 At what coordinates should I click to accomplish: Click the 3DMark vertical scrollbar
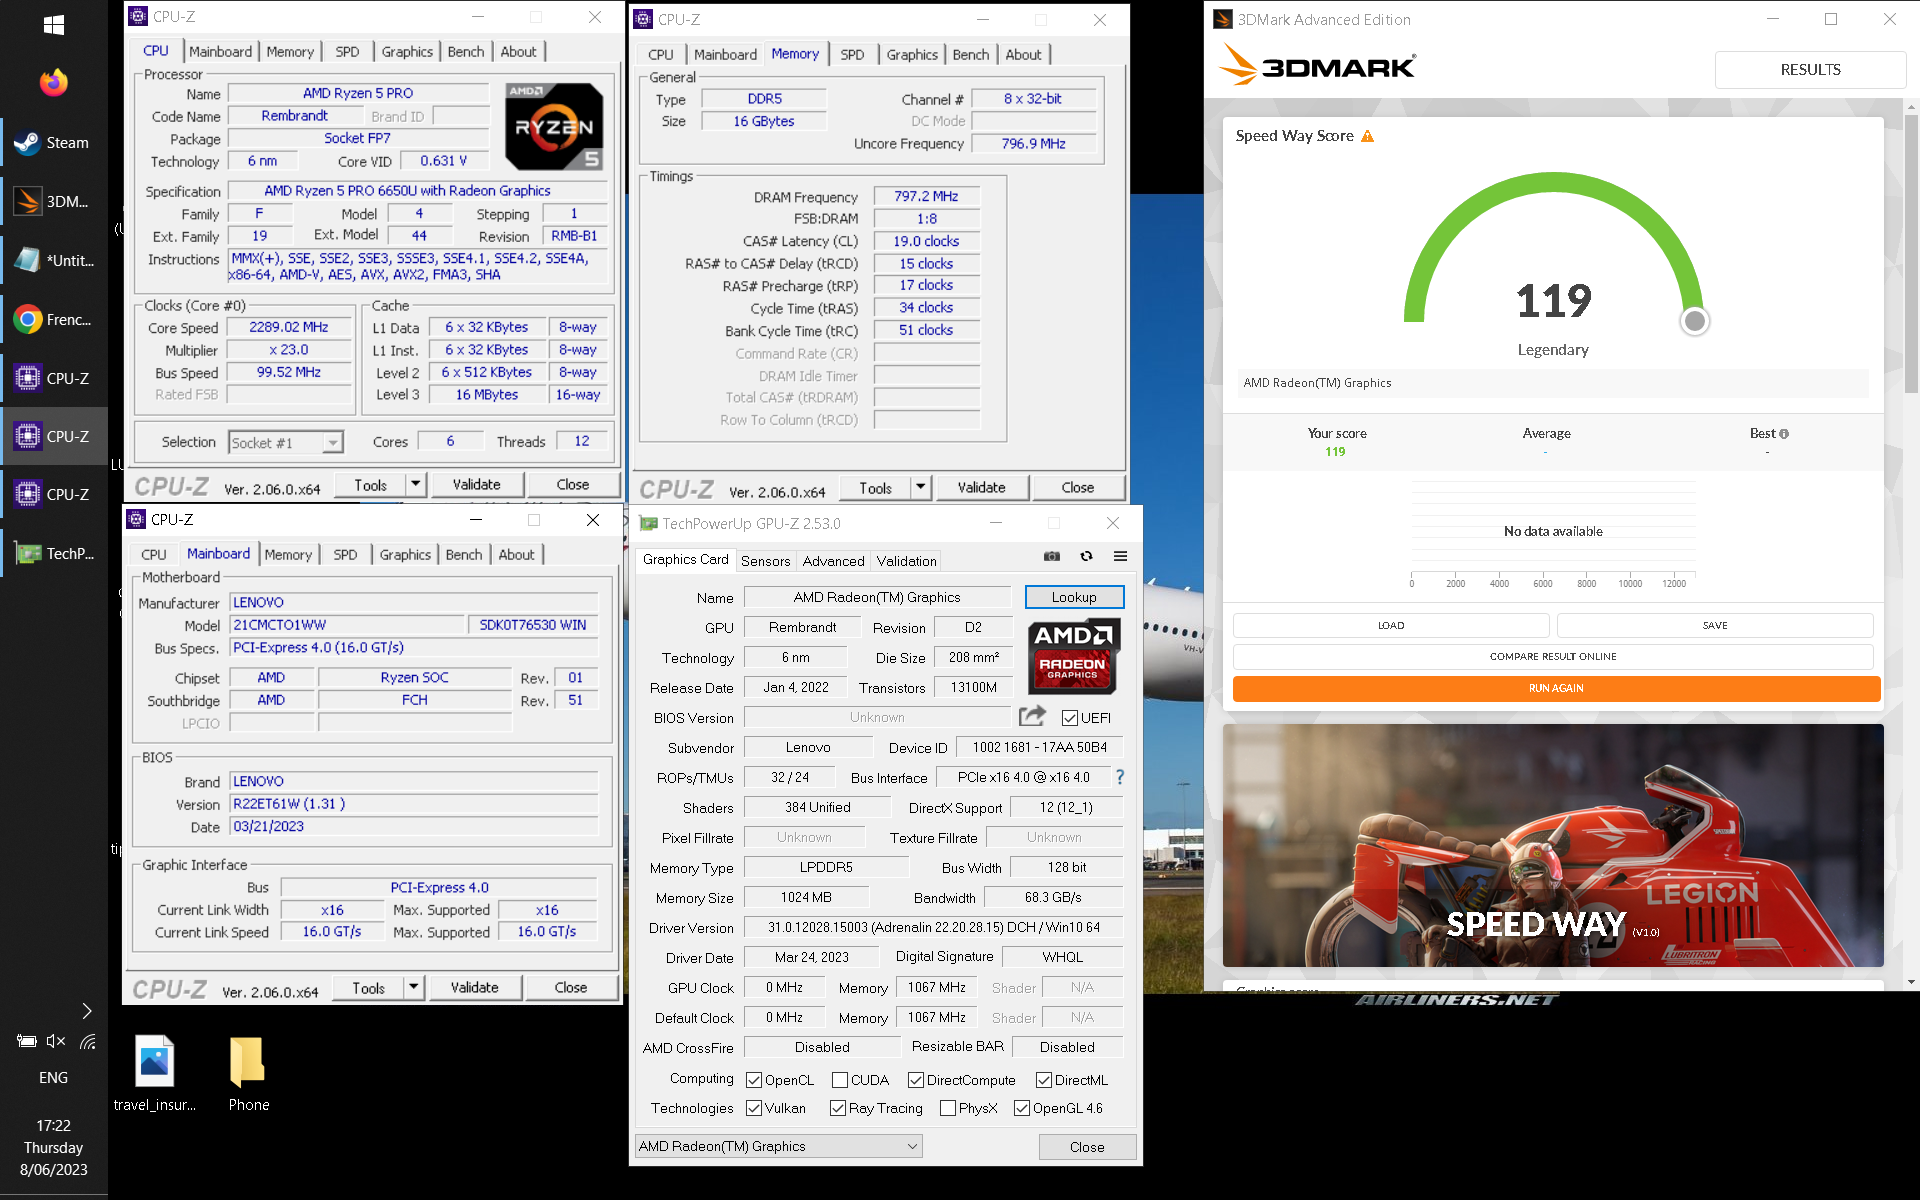click(x=1911, y=255)
